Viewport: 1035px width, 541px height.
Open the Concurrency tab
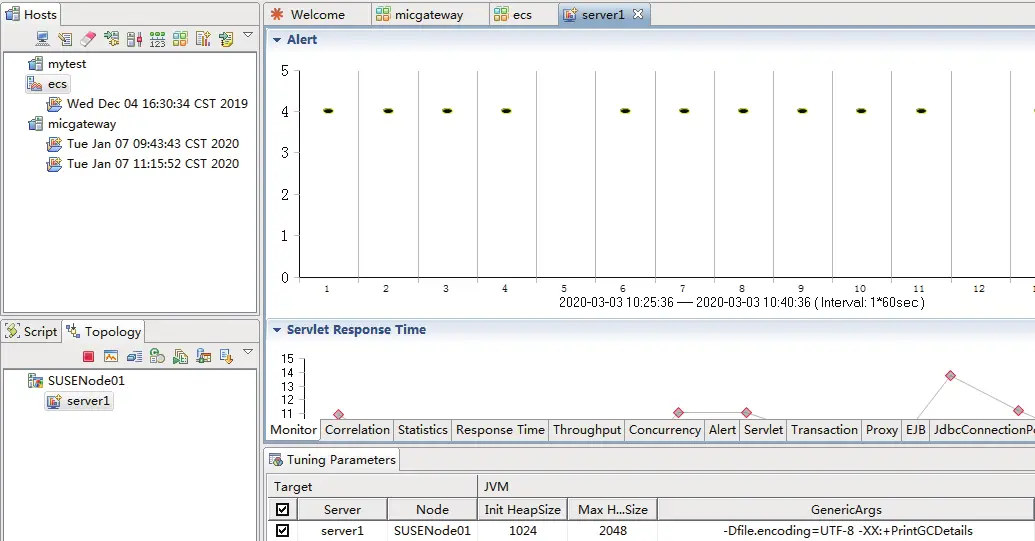(x=665, y=430)
